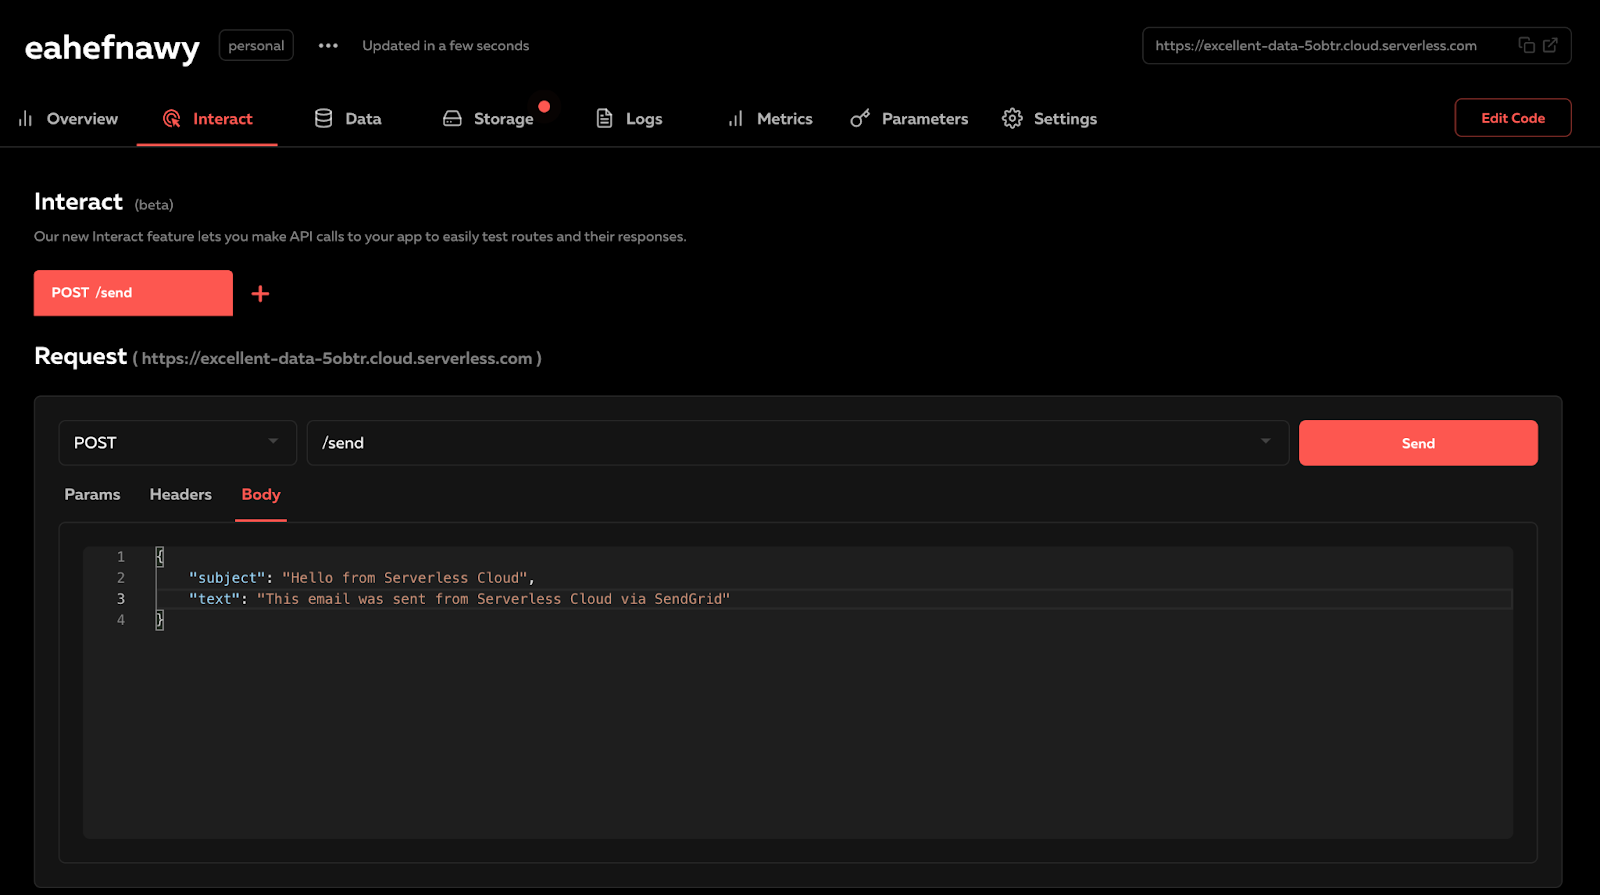Click the three-dot more options icon
Image resolution: width=1600 pixels, height=895 pixels.
(328, 46)
